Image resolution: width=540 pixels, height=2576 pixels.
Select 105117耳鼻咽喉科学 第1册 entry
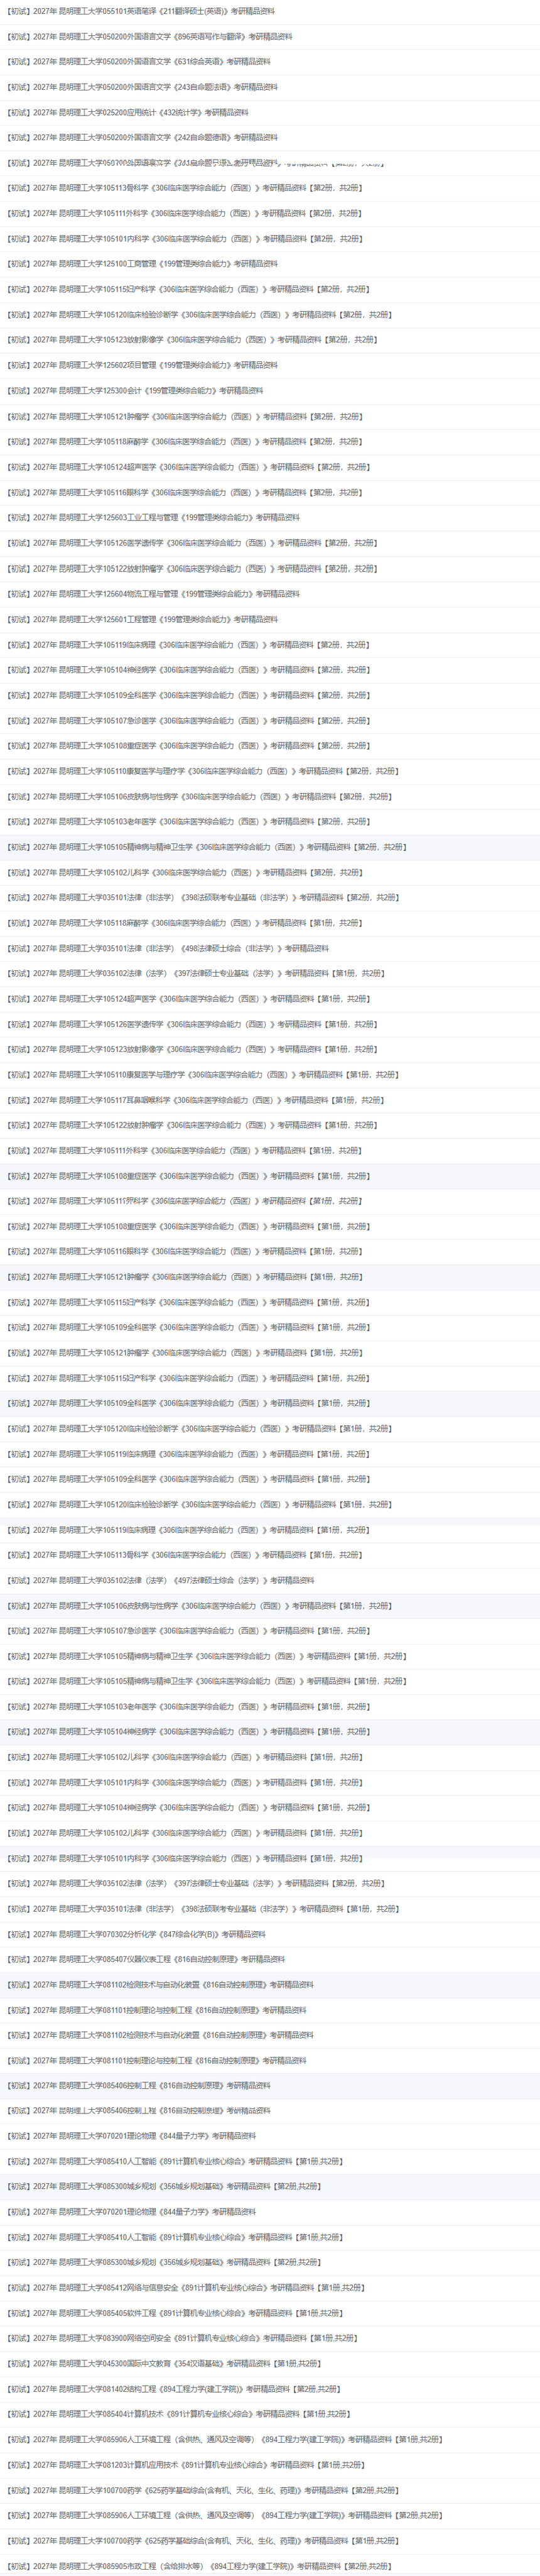(196, 1100)
